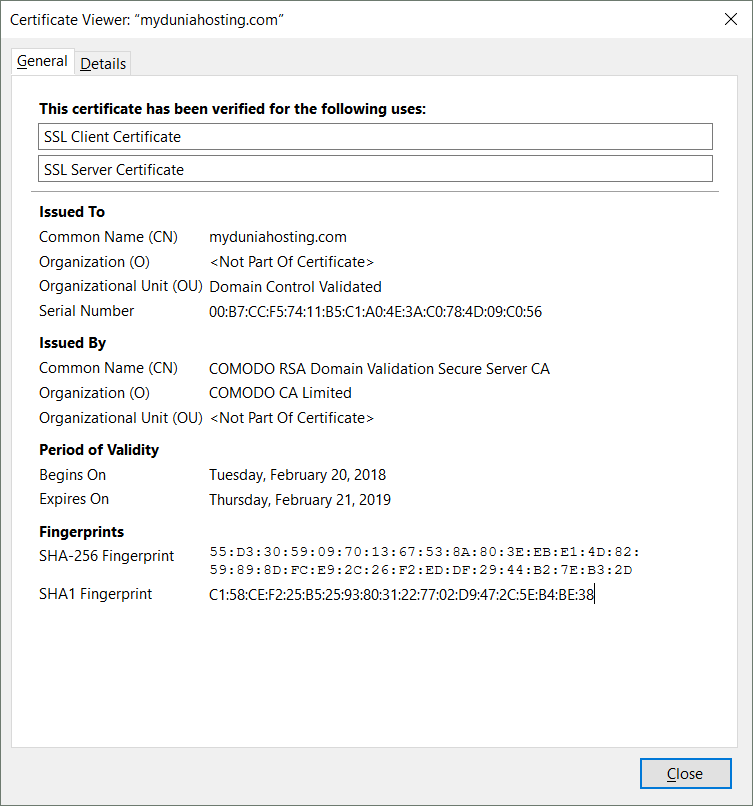Click issued-to common name myduniahosting.com

278,237
